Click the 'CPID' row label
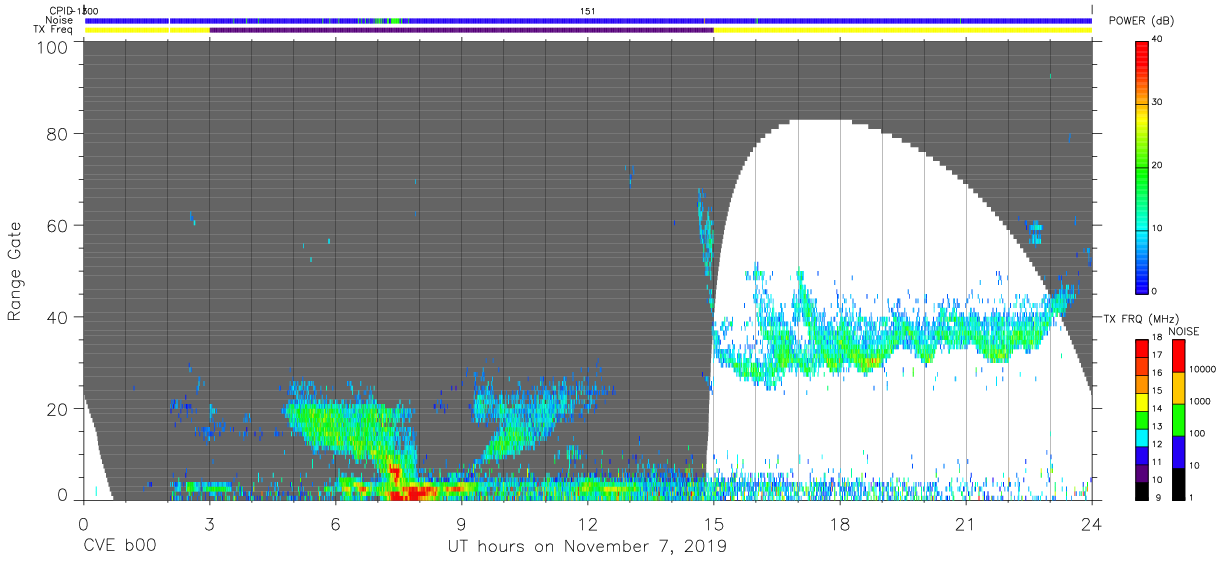 [62, 10]
